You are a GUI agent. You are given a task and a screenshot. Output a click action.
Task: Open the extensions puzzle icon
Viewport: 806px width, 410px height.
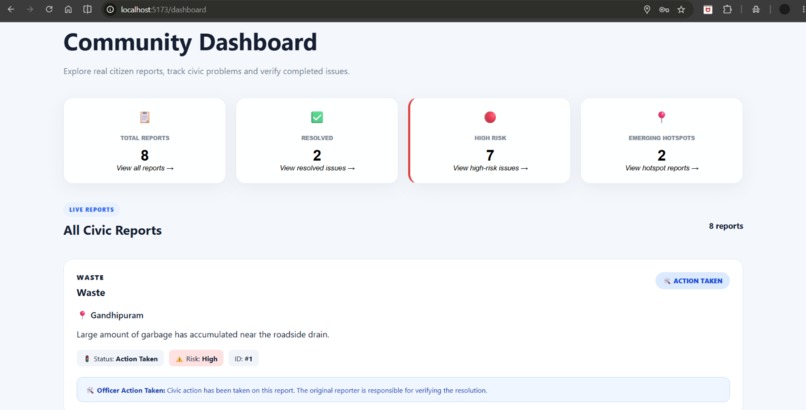pyautogui.click(x=727, y=9)
